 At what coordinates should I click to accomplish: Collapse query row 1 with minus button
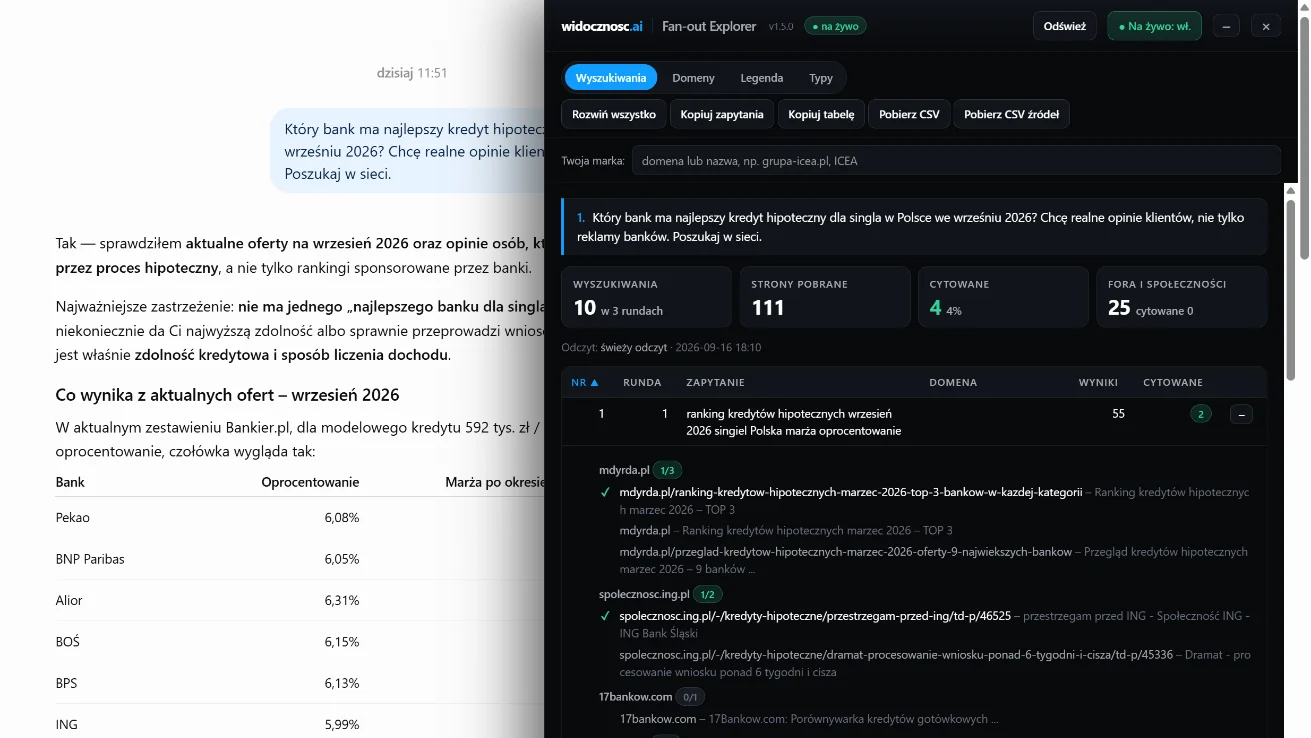click(1241, 414)
